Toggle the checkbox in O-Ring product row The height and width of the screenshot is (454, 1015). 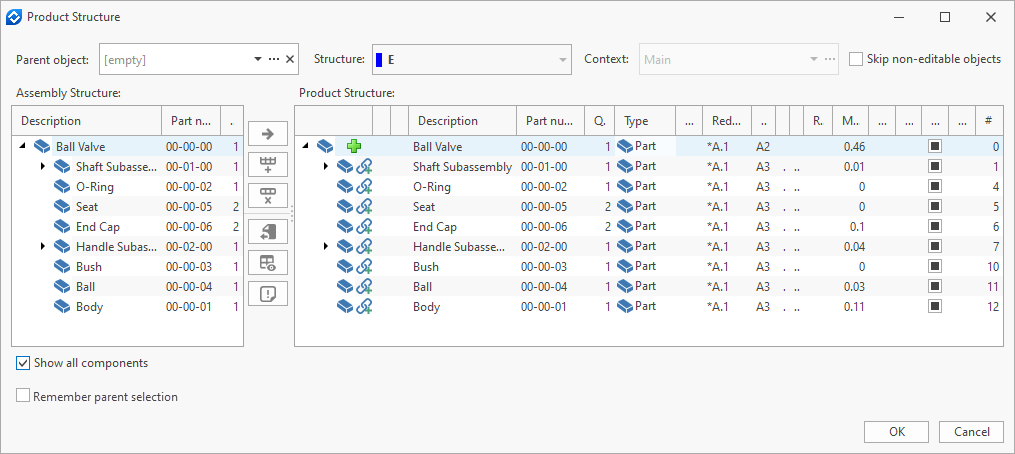(x=934, y=187)
